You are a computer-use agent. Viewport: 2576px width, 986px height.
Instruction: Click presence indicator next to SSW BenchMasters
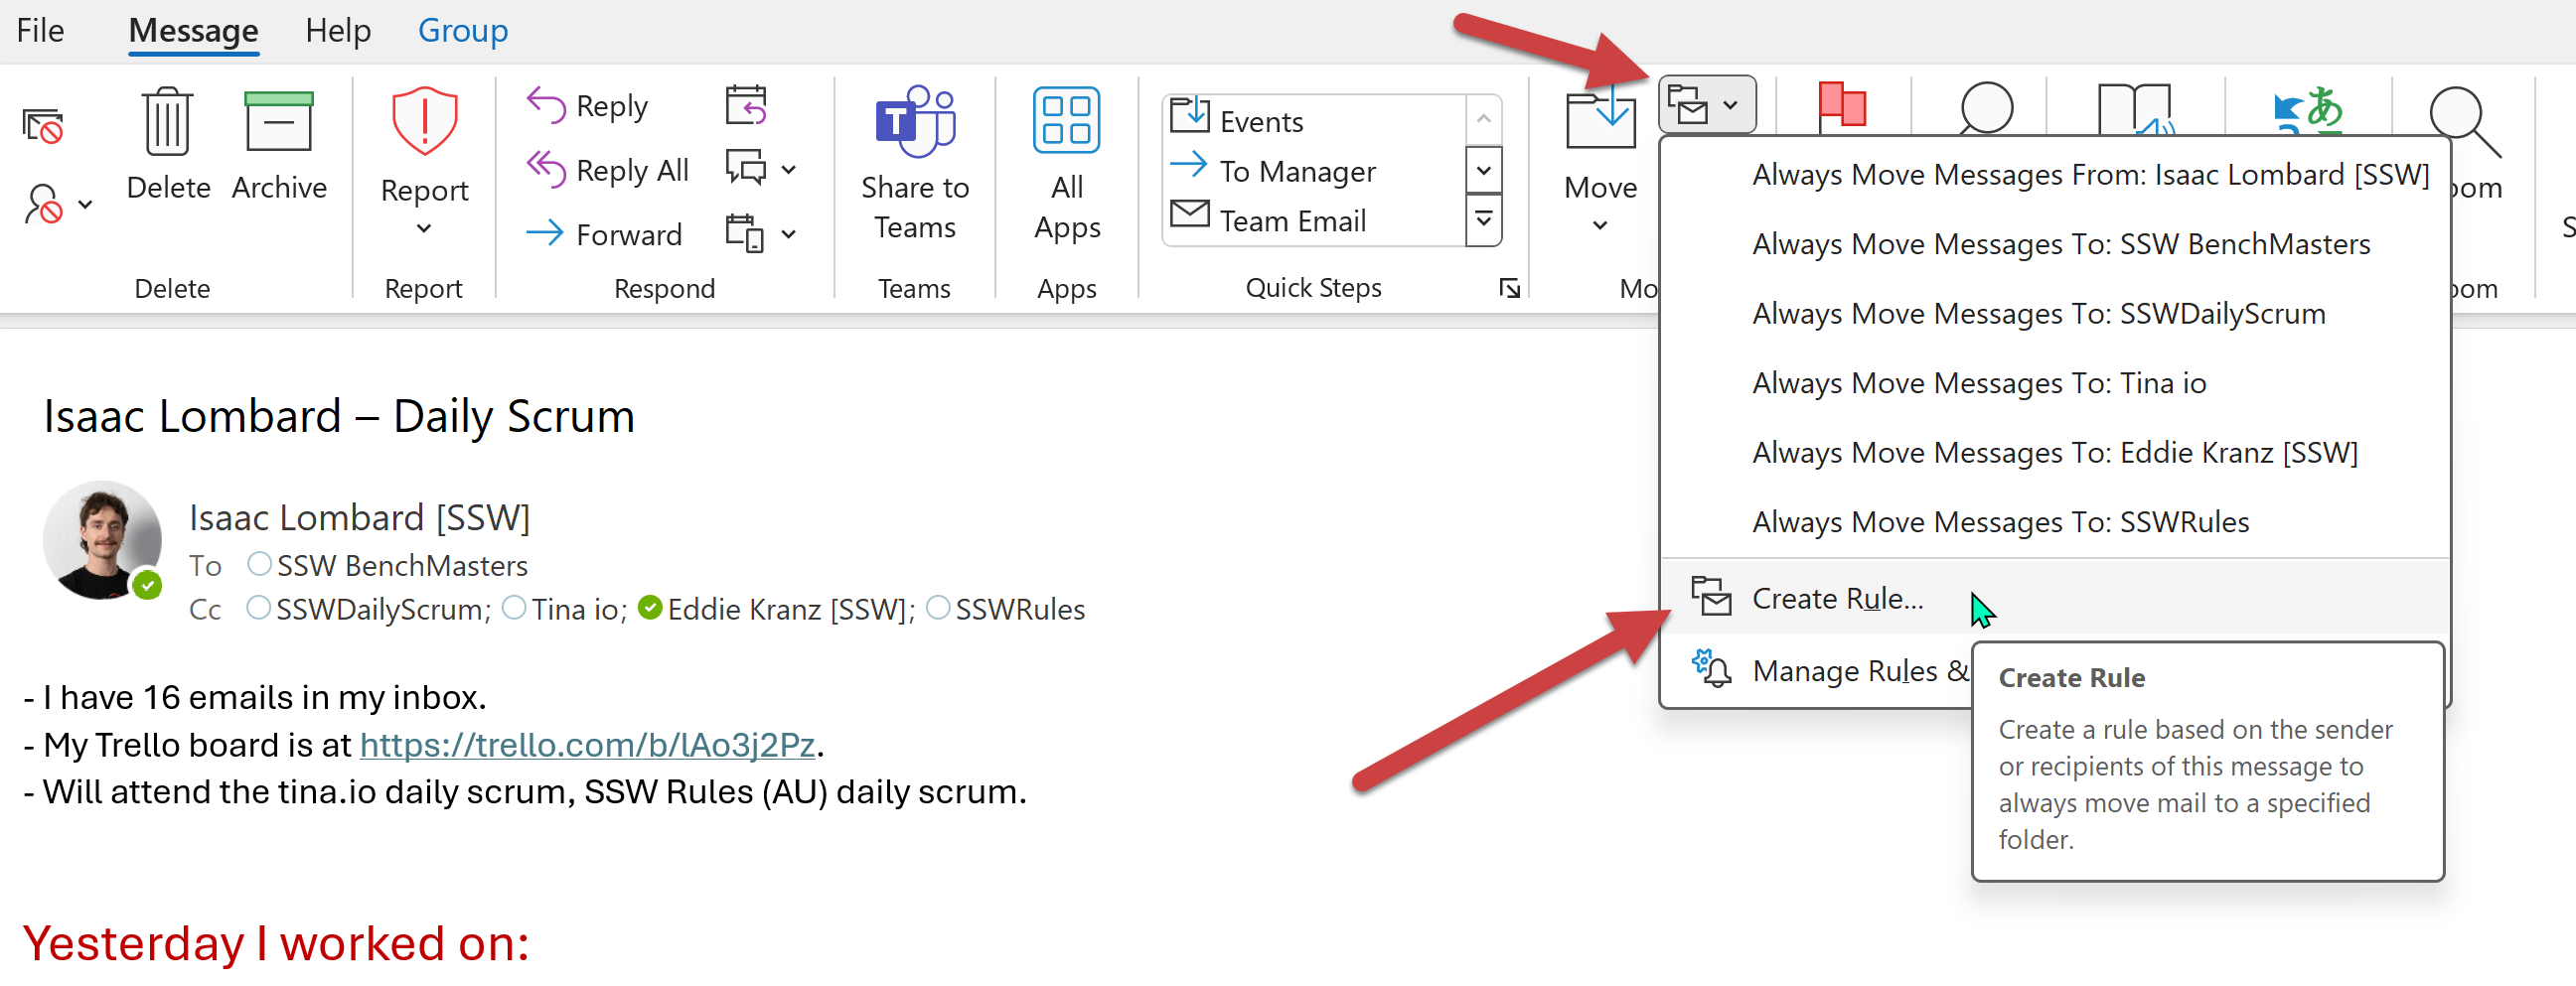259,565
